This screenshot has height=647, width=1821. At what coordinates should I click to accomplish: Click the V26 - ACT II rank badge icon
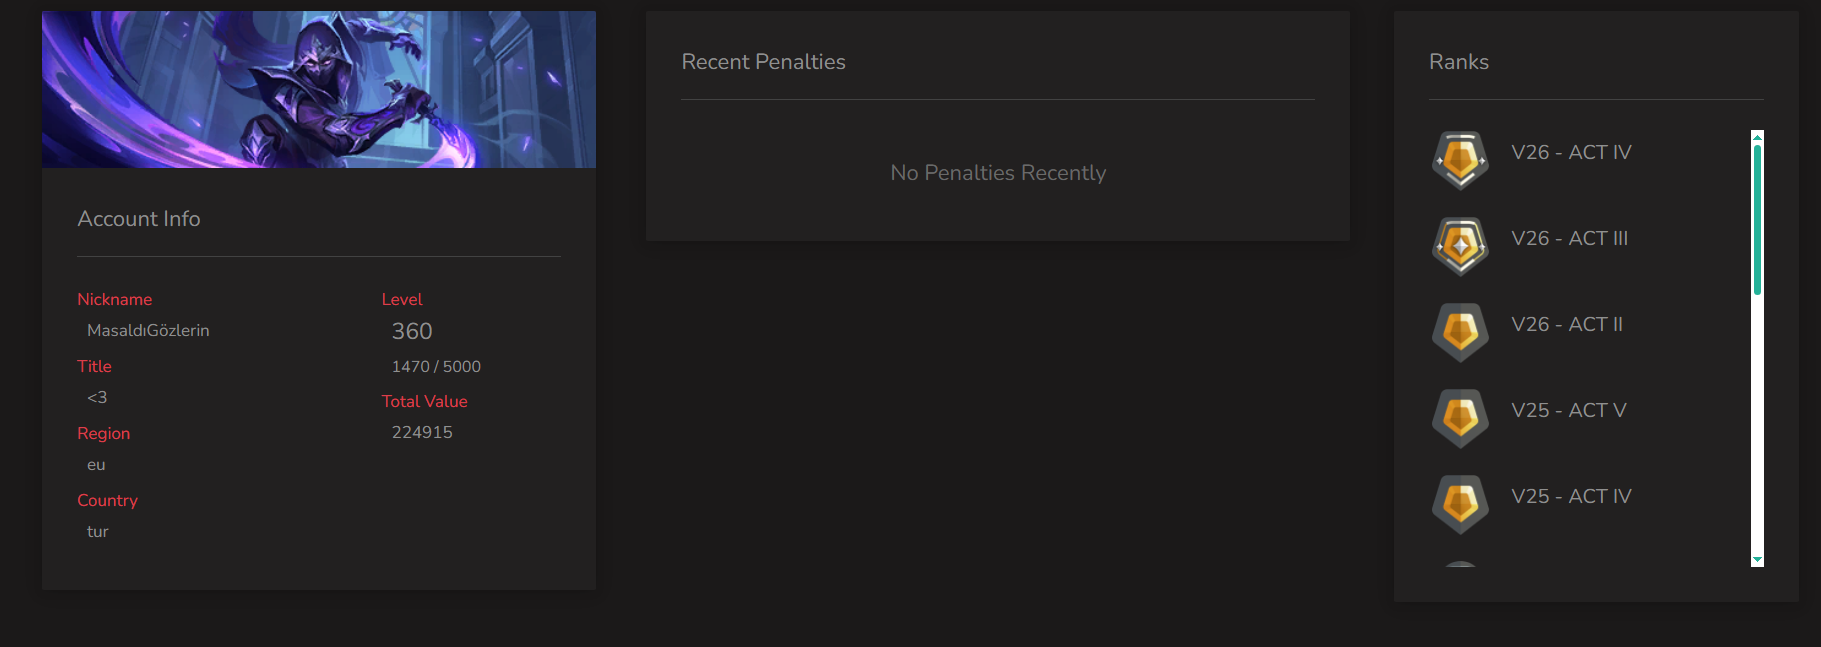tap(1460, 332)
